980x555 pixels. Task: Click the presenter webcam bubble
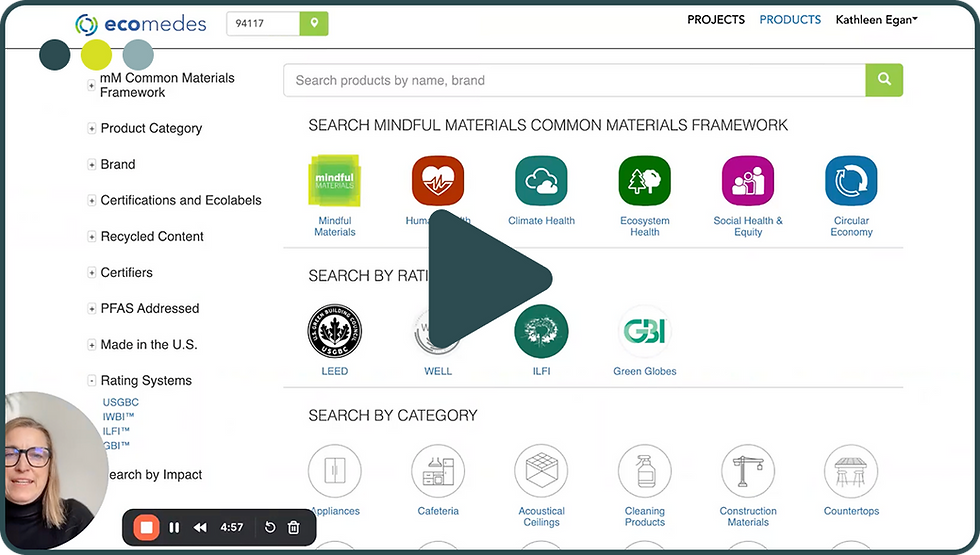(x=55, y=471)
